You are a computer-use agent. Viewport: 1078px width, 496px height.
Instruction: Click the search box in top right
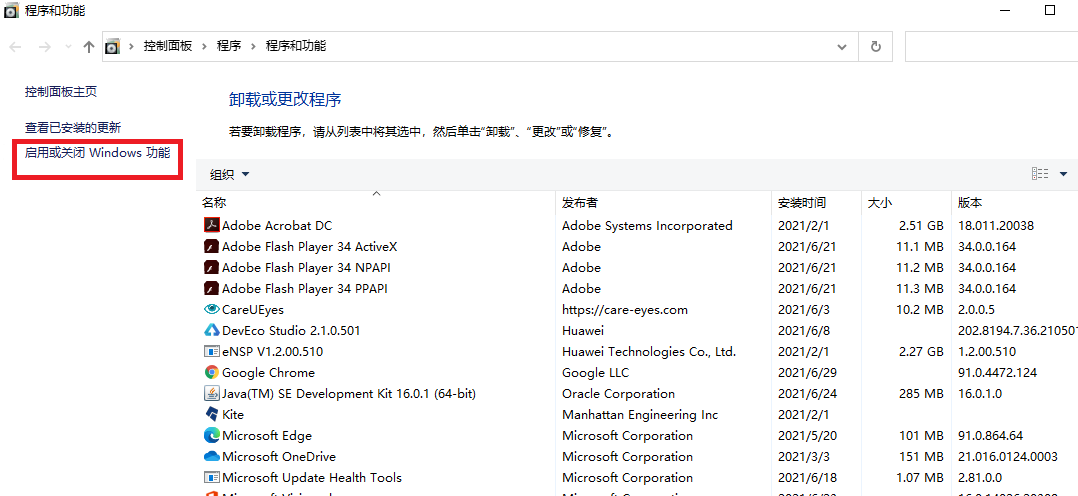tap(990, 46)
